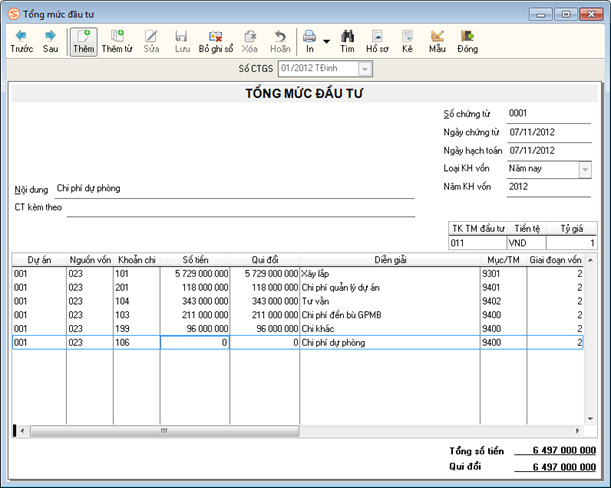Click the Mục/TM cell 9402
Viewport: 611px width, 488px height.
pyautogui.click(x=503, y=301)
